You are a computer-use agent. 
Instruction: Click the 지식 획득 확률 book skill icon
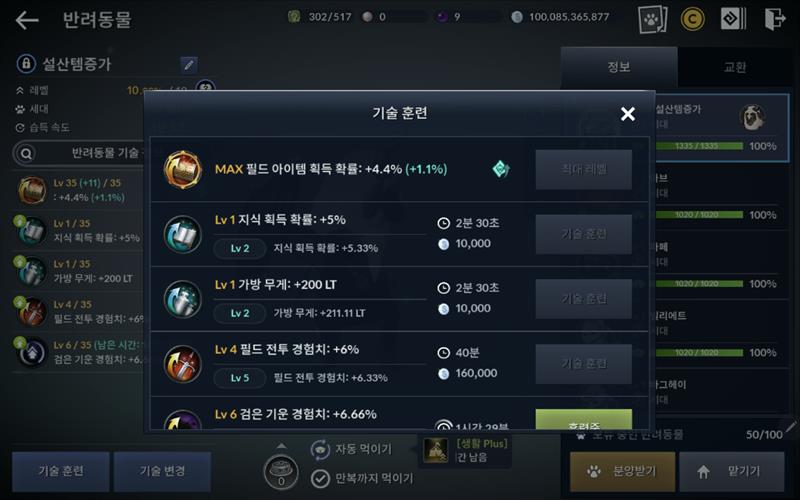pyautogui.click(x=182, y=234)
